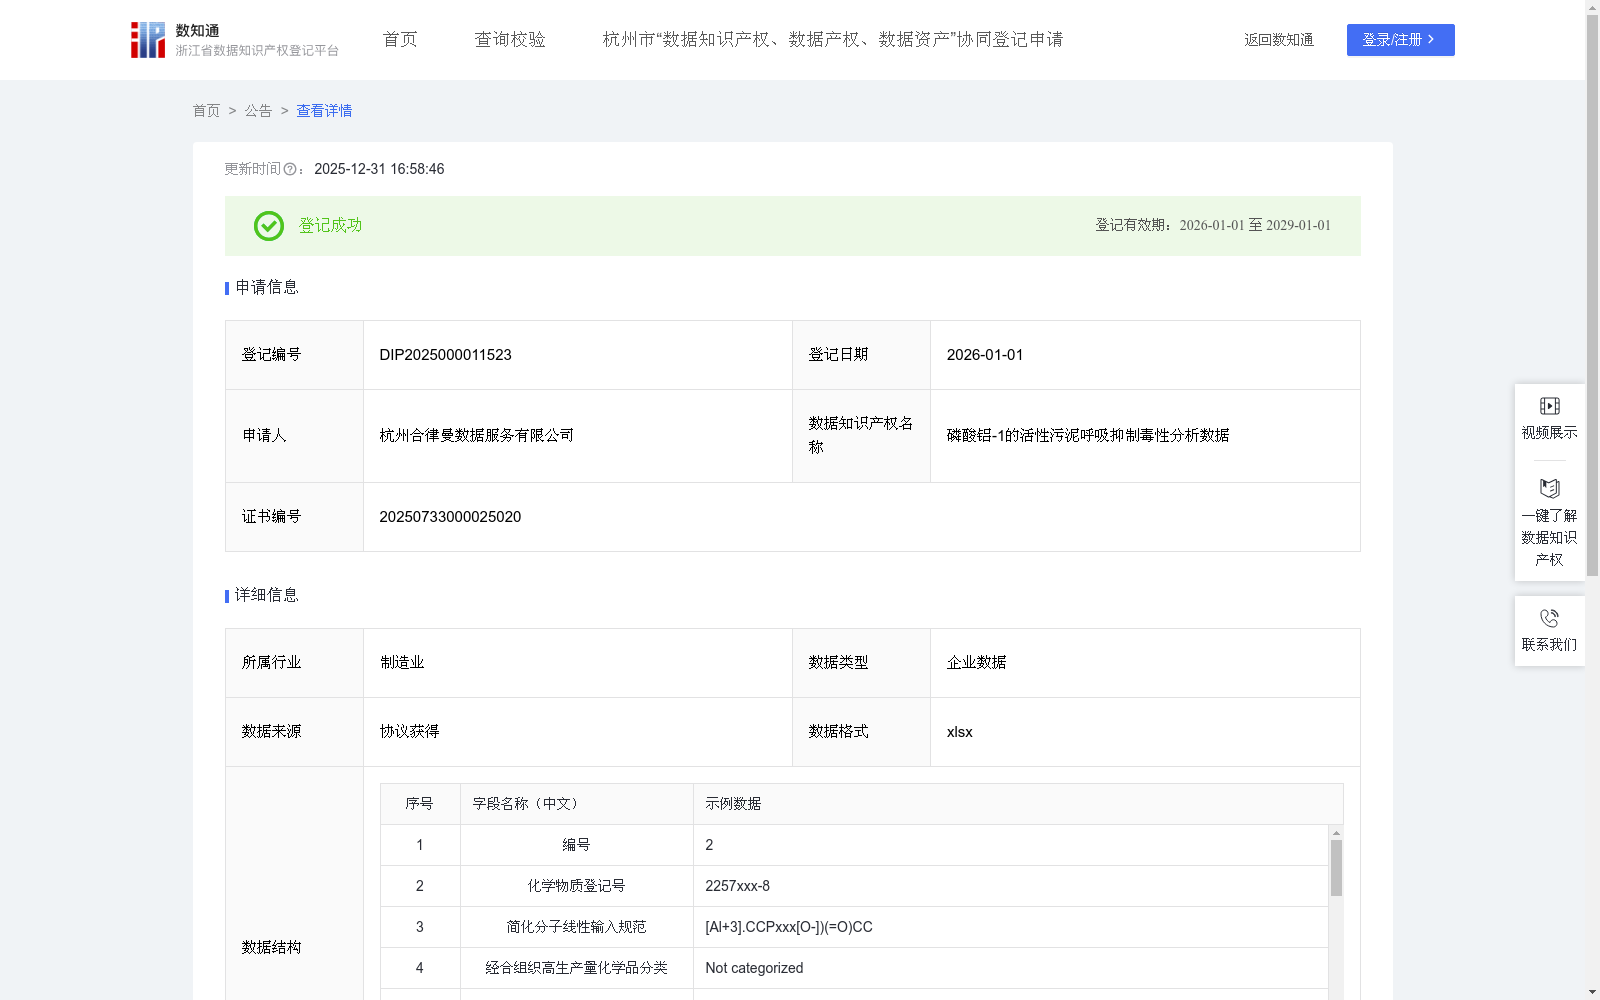Click the data structure table scrollbar thumb
Screen dimensions: 1600x1000
(x=1336, y=868)
